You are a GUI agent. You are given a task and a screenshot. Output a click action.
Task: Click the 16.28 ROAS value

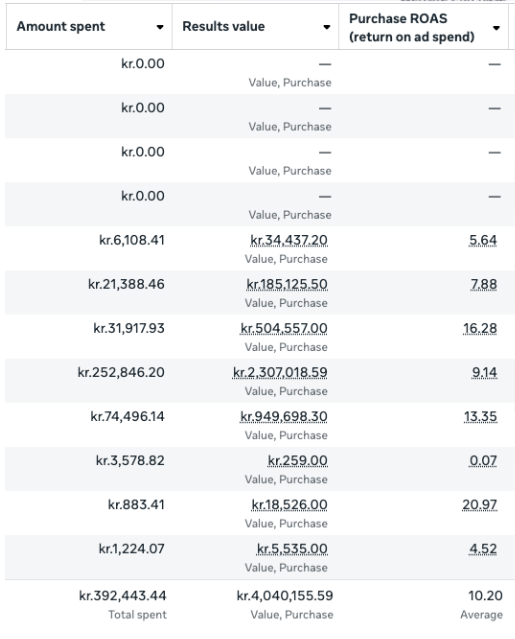[480, 328]
